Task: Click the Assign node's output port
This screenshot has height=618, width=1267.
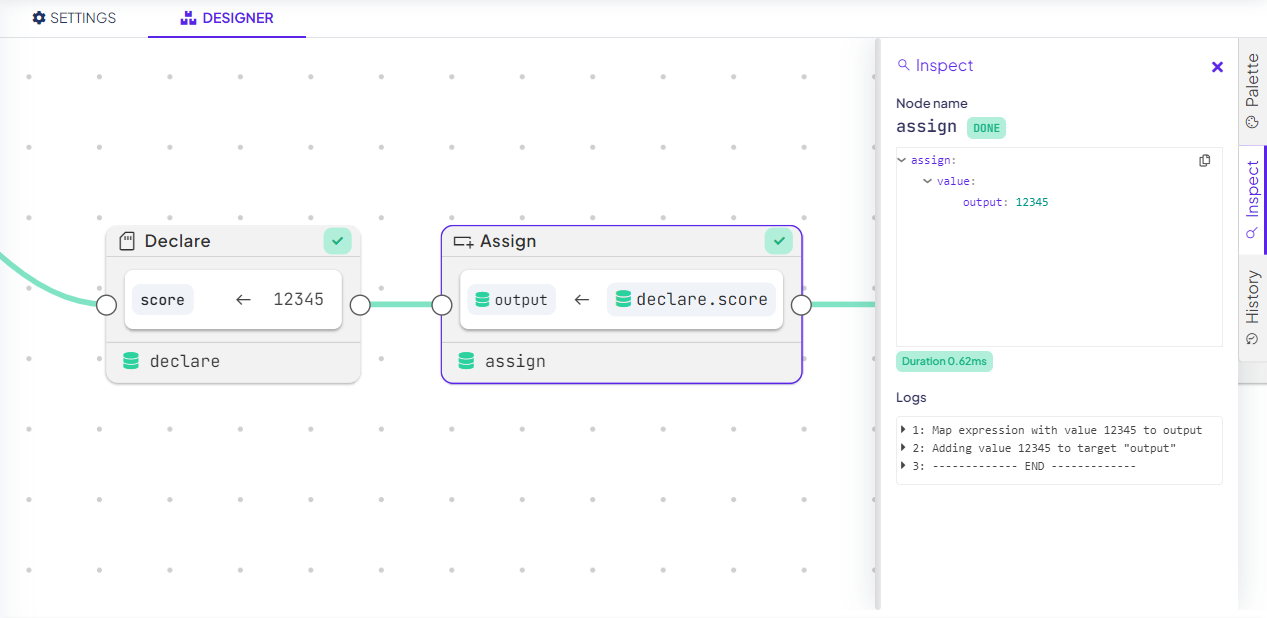Action: coord(801,305)
